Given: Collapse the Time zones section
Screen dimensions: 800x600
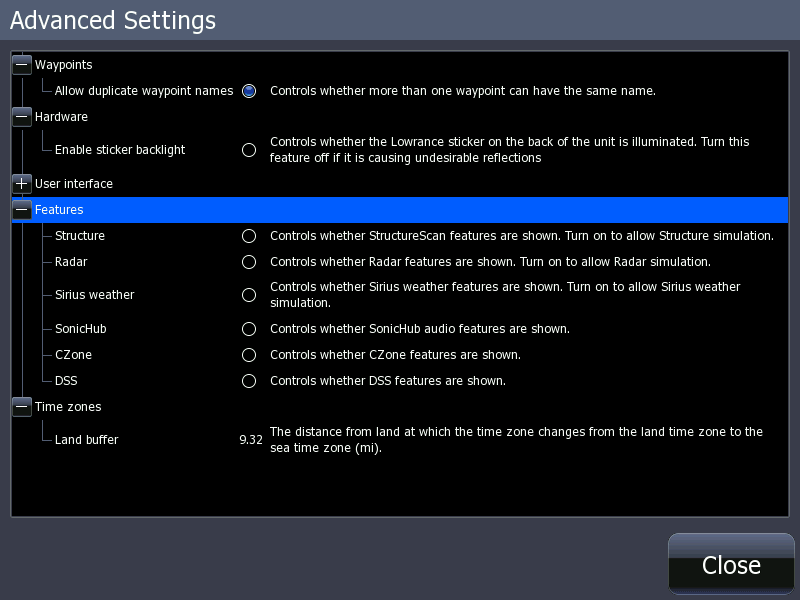Looking at the screenshot, I should [21, 407].
